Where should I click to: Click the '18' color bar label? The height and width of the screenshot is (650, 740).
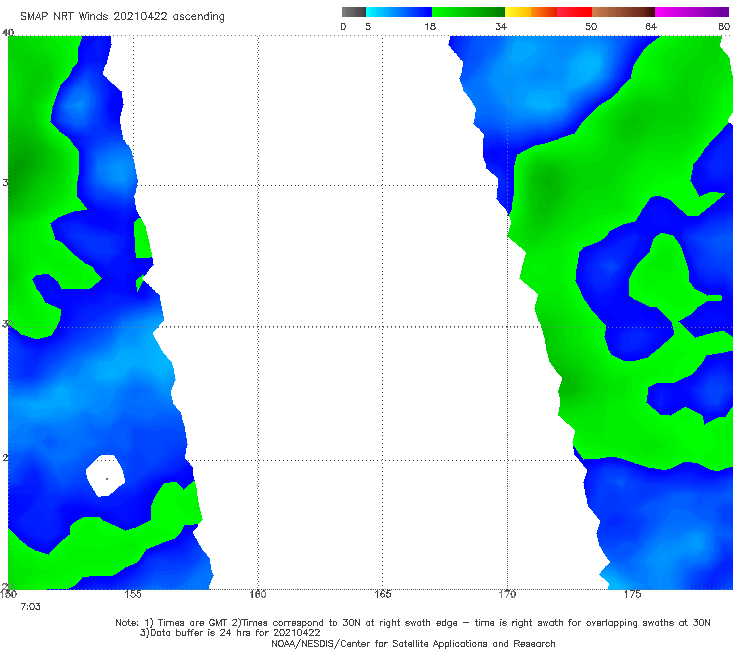tap(430, 27)
